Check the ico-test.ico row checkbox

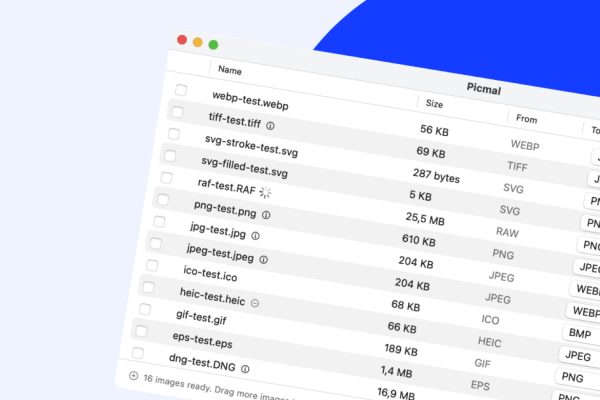152,265
